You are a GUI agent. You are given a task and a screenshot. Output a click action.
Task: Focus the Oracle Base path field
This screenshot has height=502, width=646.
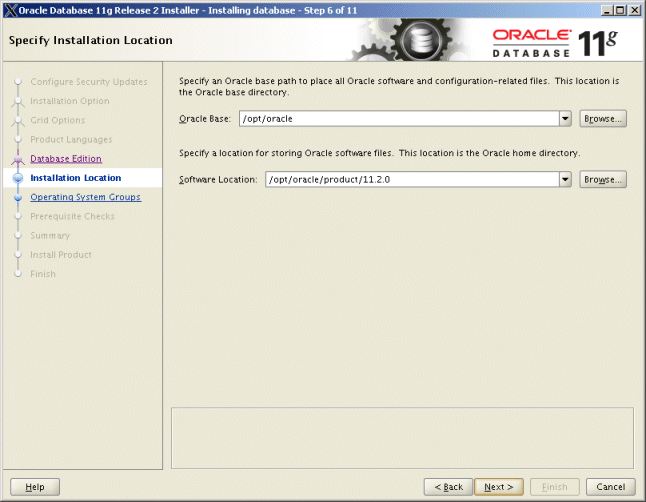coord(399,119)
